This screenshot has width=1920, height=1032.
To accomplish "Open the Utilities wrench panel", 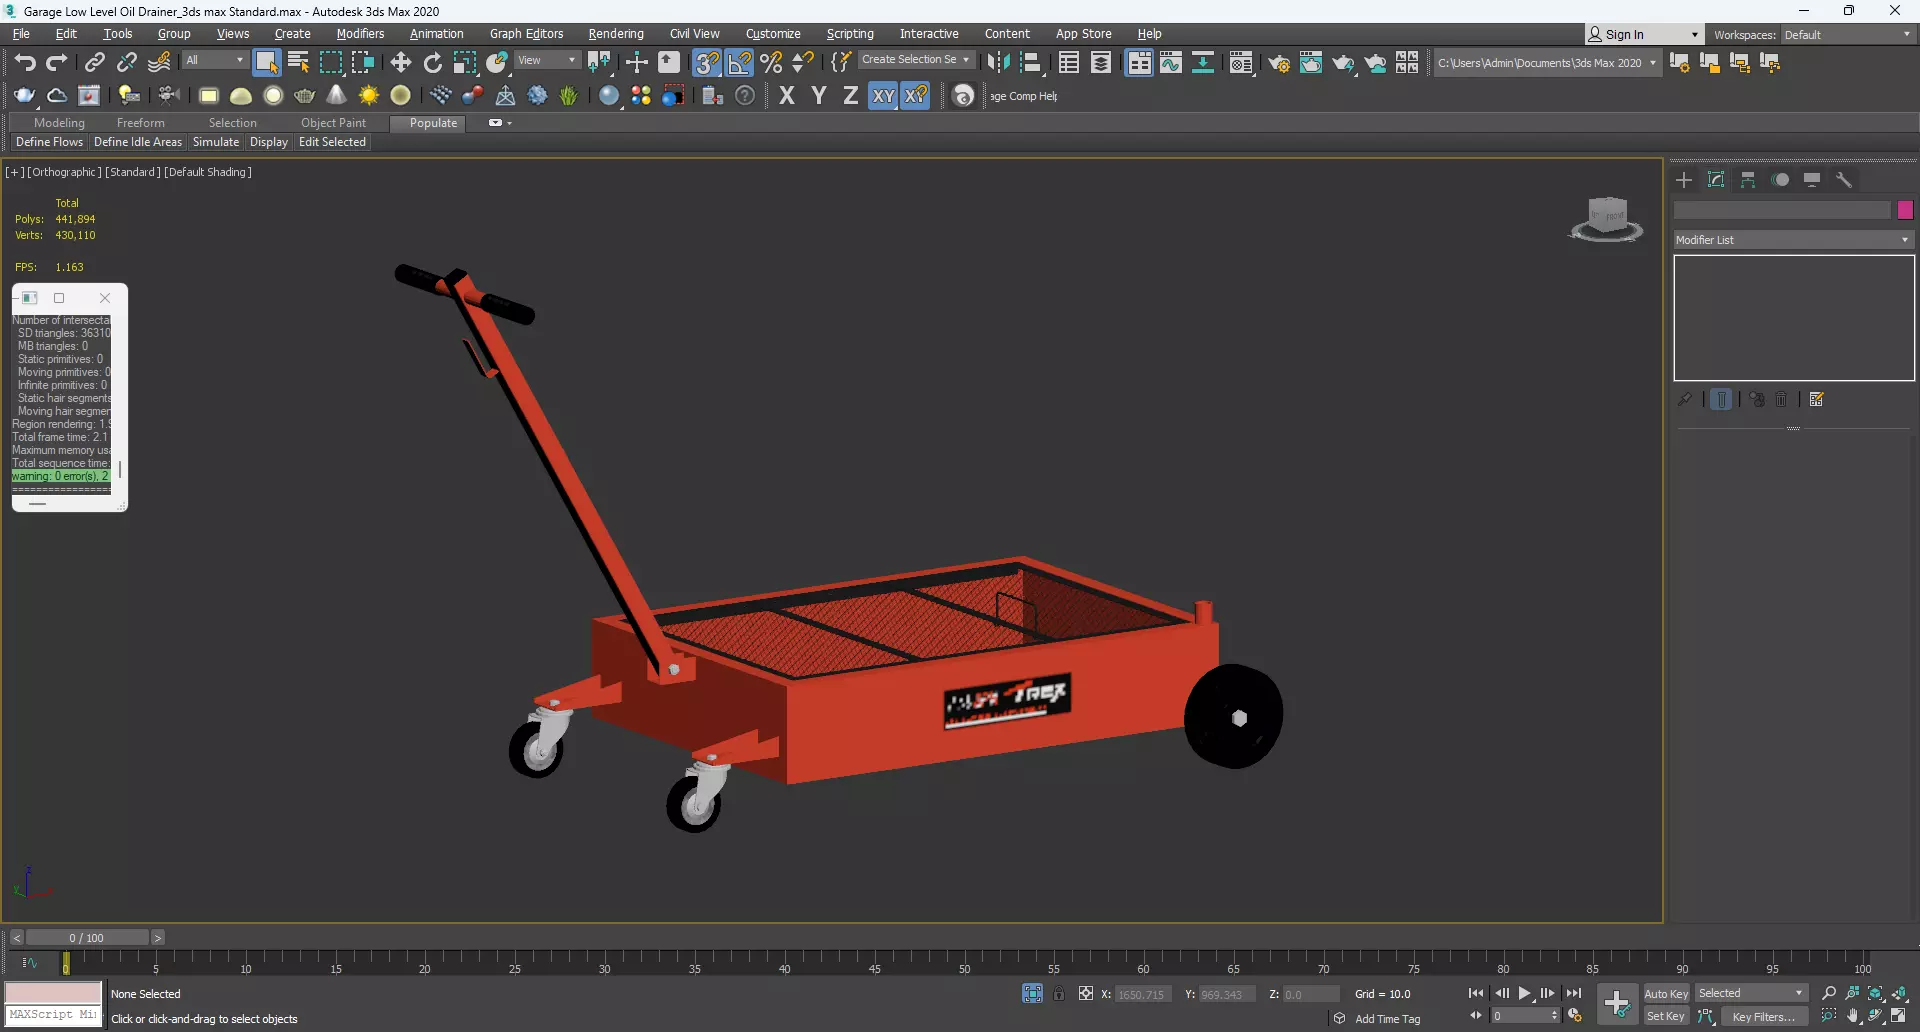I will tap(1844, 180).
